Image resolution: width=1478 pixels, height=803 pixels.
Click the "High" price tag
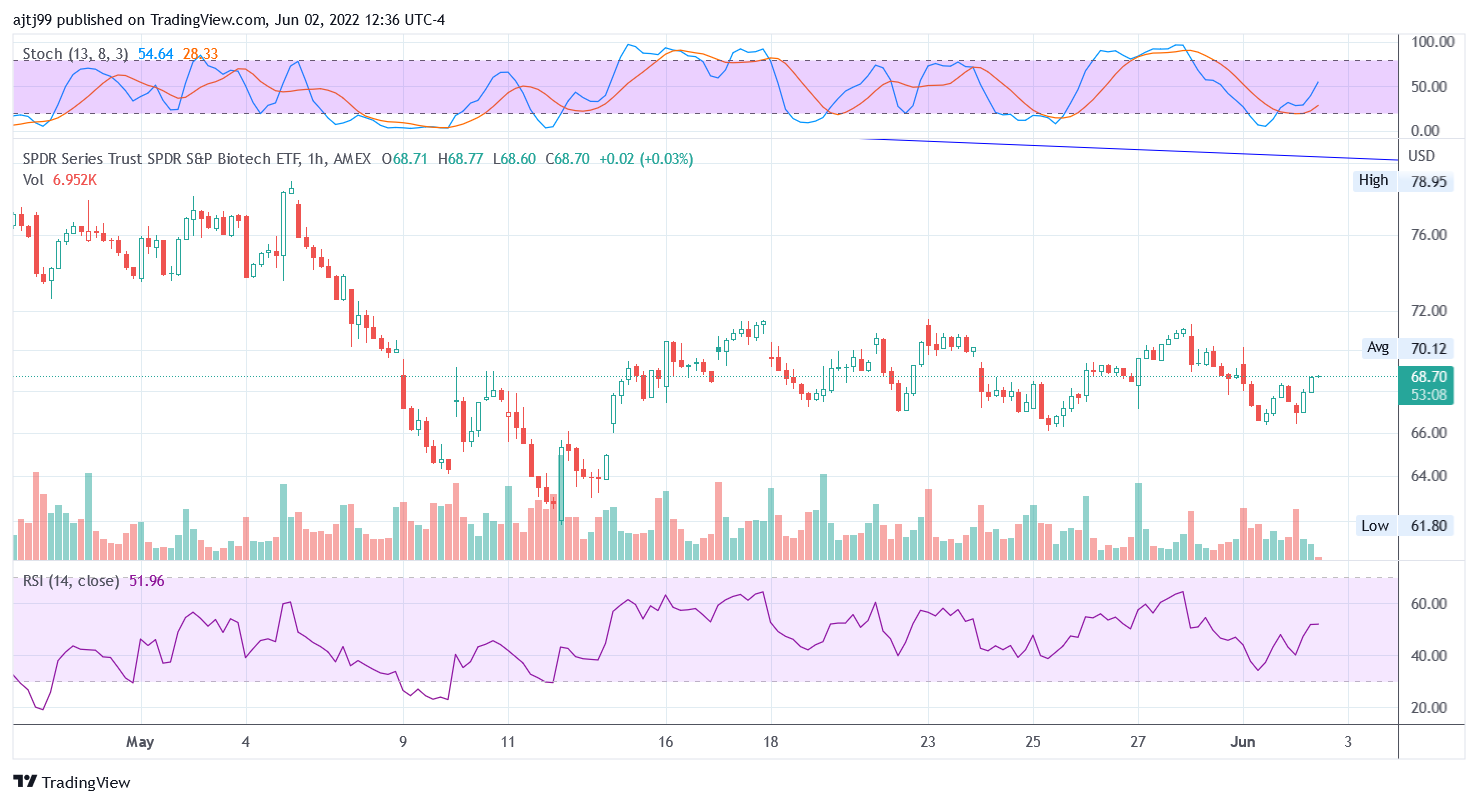click(1373, 181)
